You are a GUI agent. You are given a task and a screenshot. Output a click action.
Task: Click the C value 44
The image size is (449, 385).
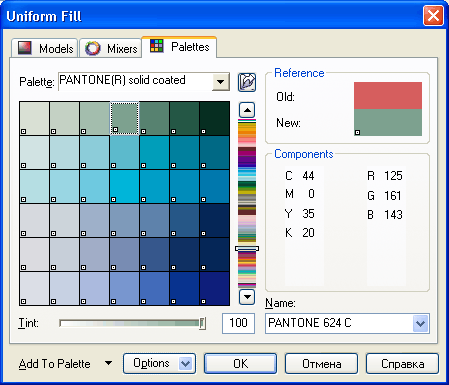(x=308, y=176)
